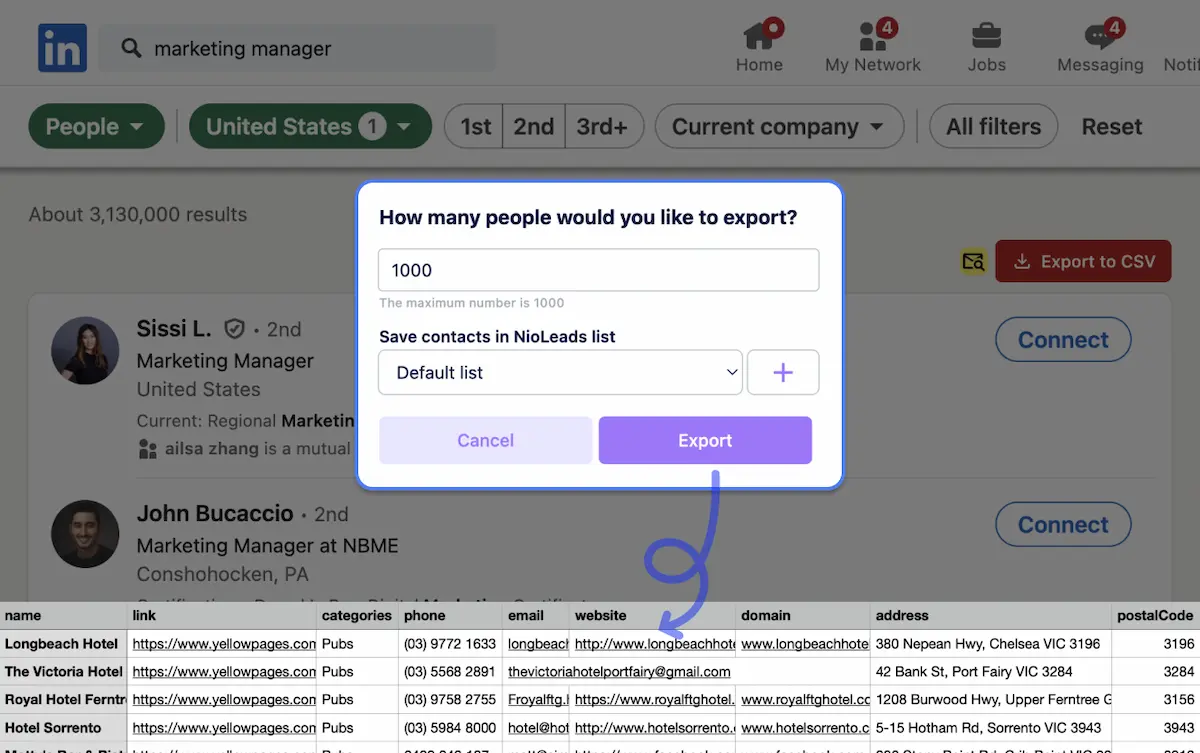Click thevictoriahotelportfairy@gmail.com email cell
Screen dimensions: 1200x753
pyautogui.click(x=619, y=672)
